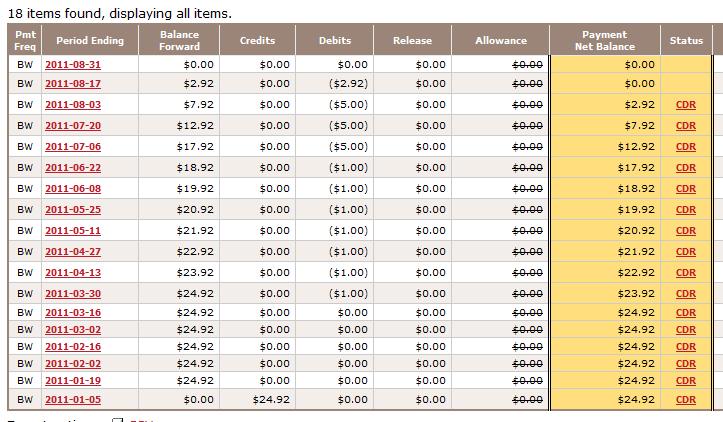Image resolution: width=723 pixels, height=422 pixels.
Task: Open CDR status for 2011-08-03 row
Action: 685,105
